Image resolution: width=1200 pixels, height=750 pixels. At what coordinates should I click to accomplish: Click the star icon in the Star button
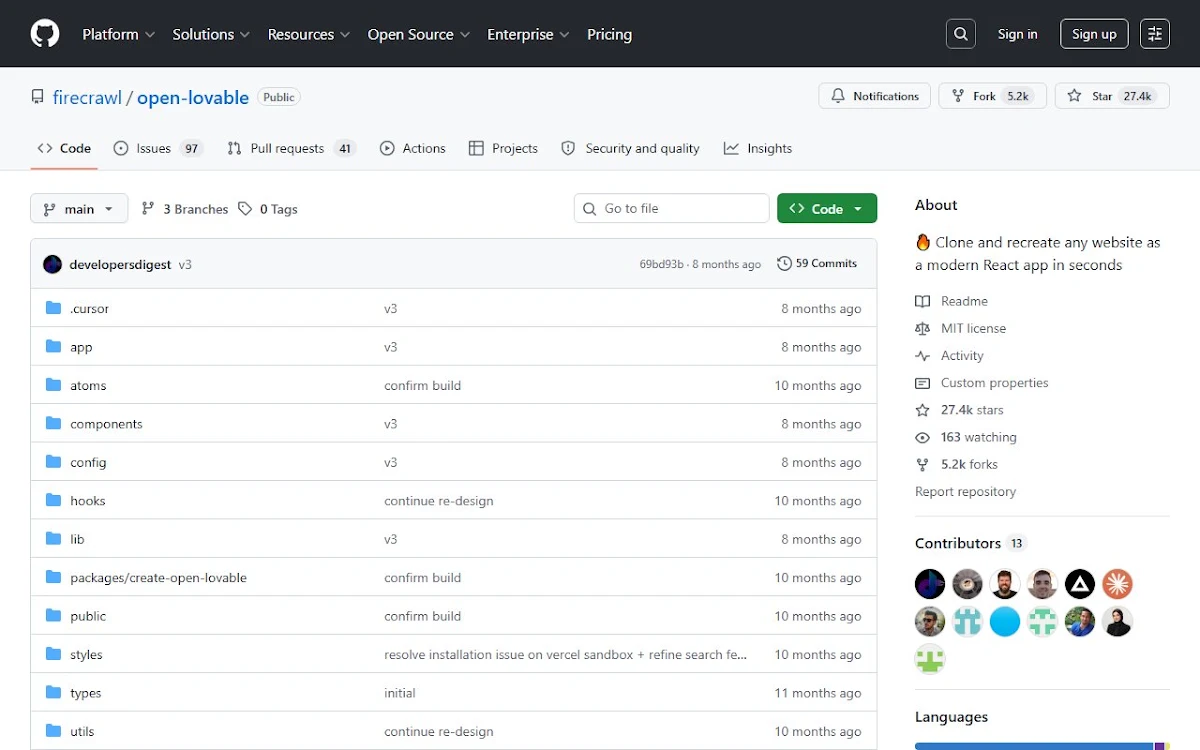[x=1074, y=96]
